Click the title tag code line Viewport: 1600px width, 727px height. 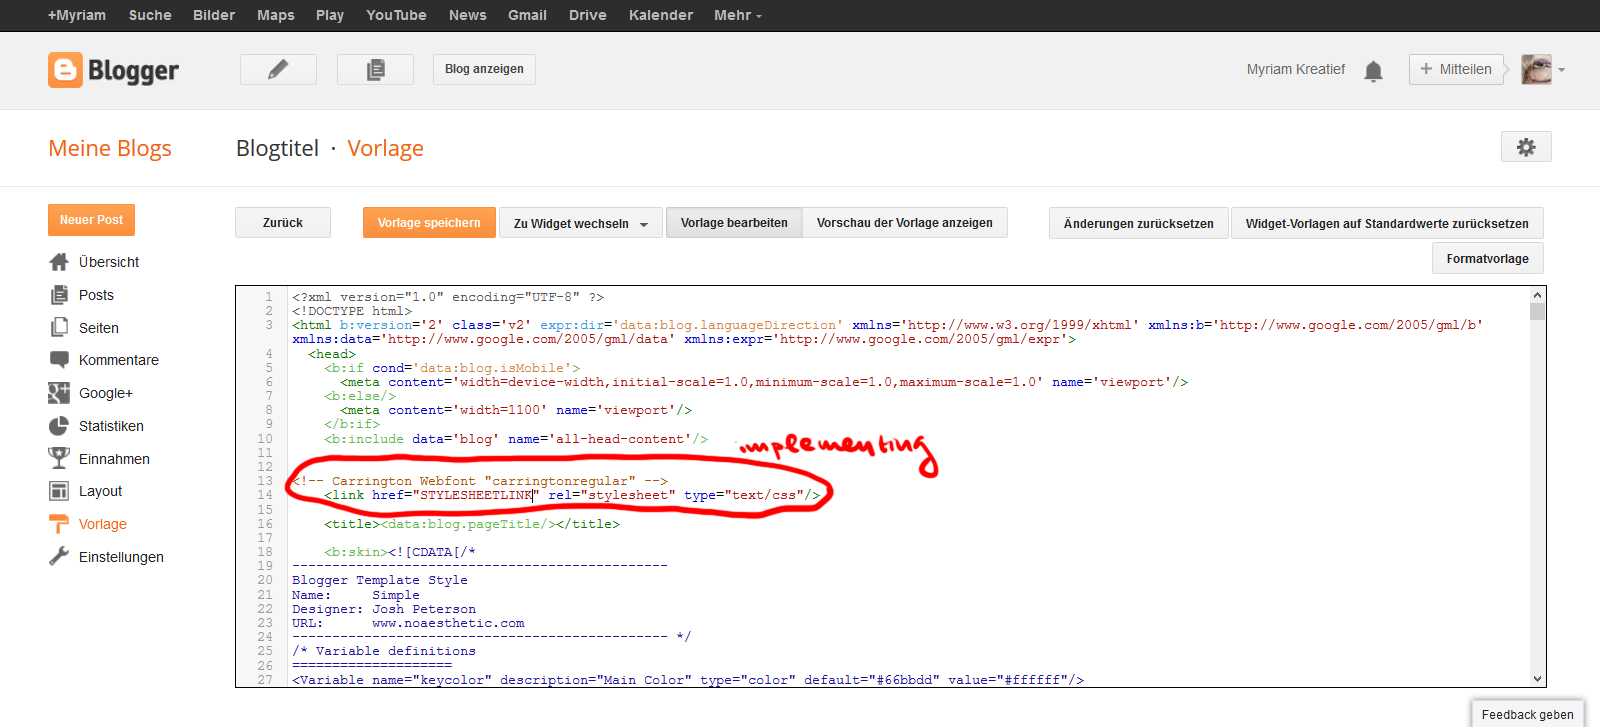click(472, 524)
